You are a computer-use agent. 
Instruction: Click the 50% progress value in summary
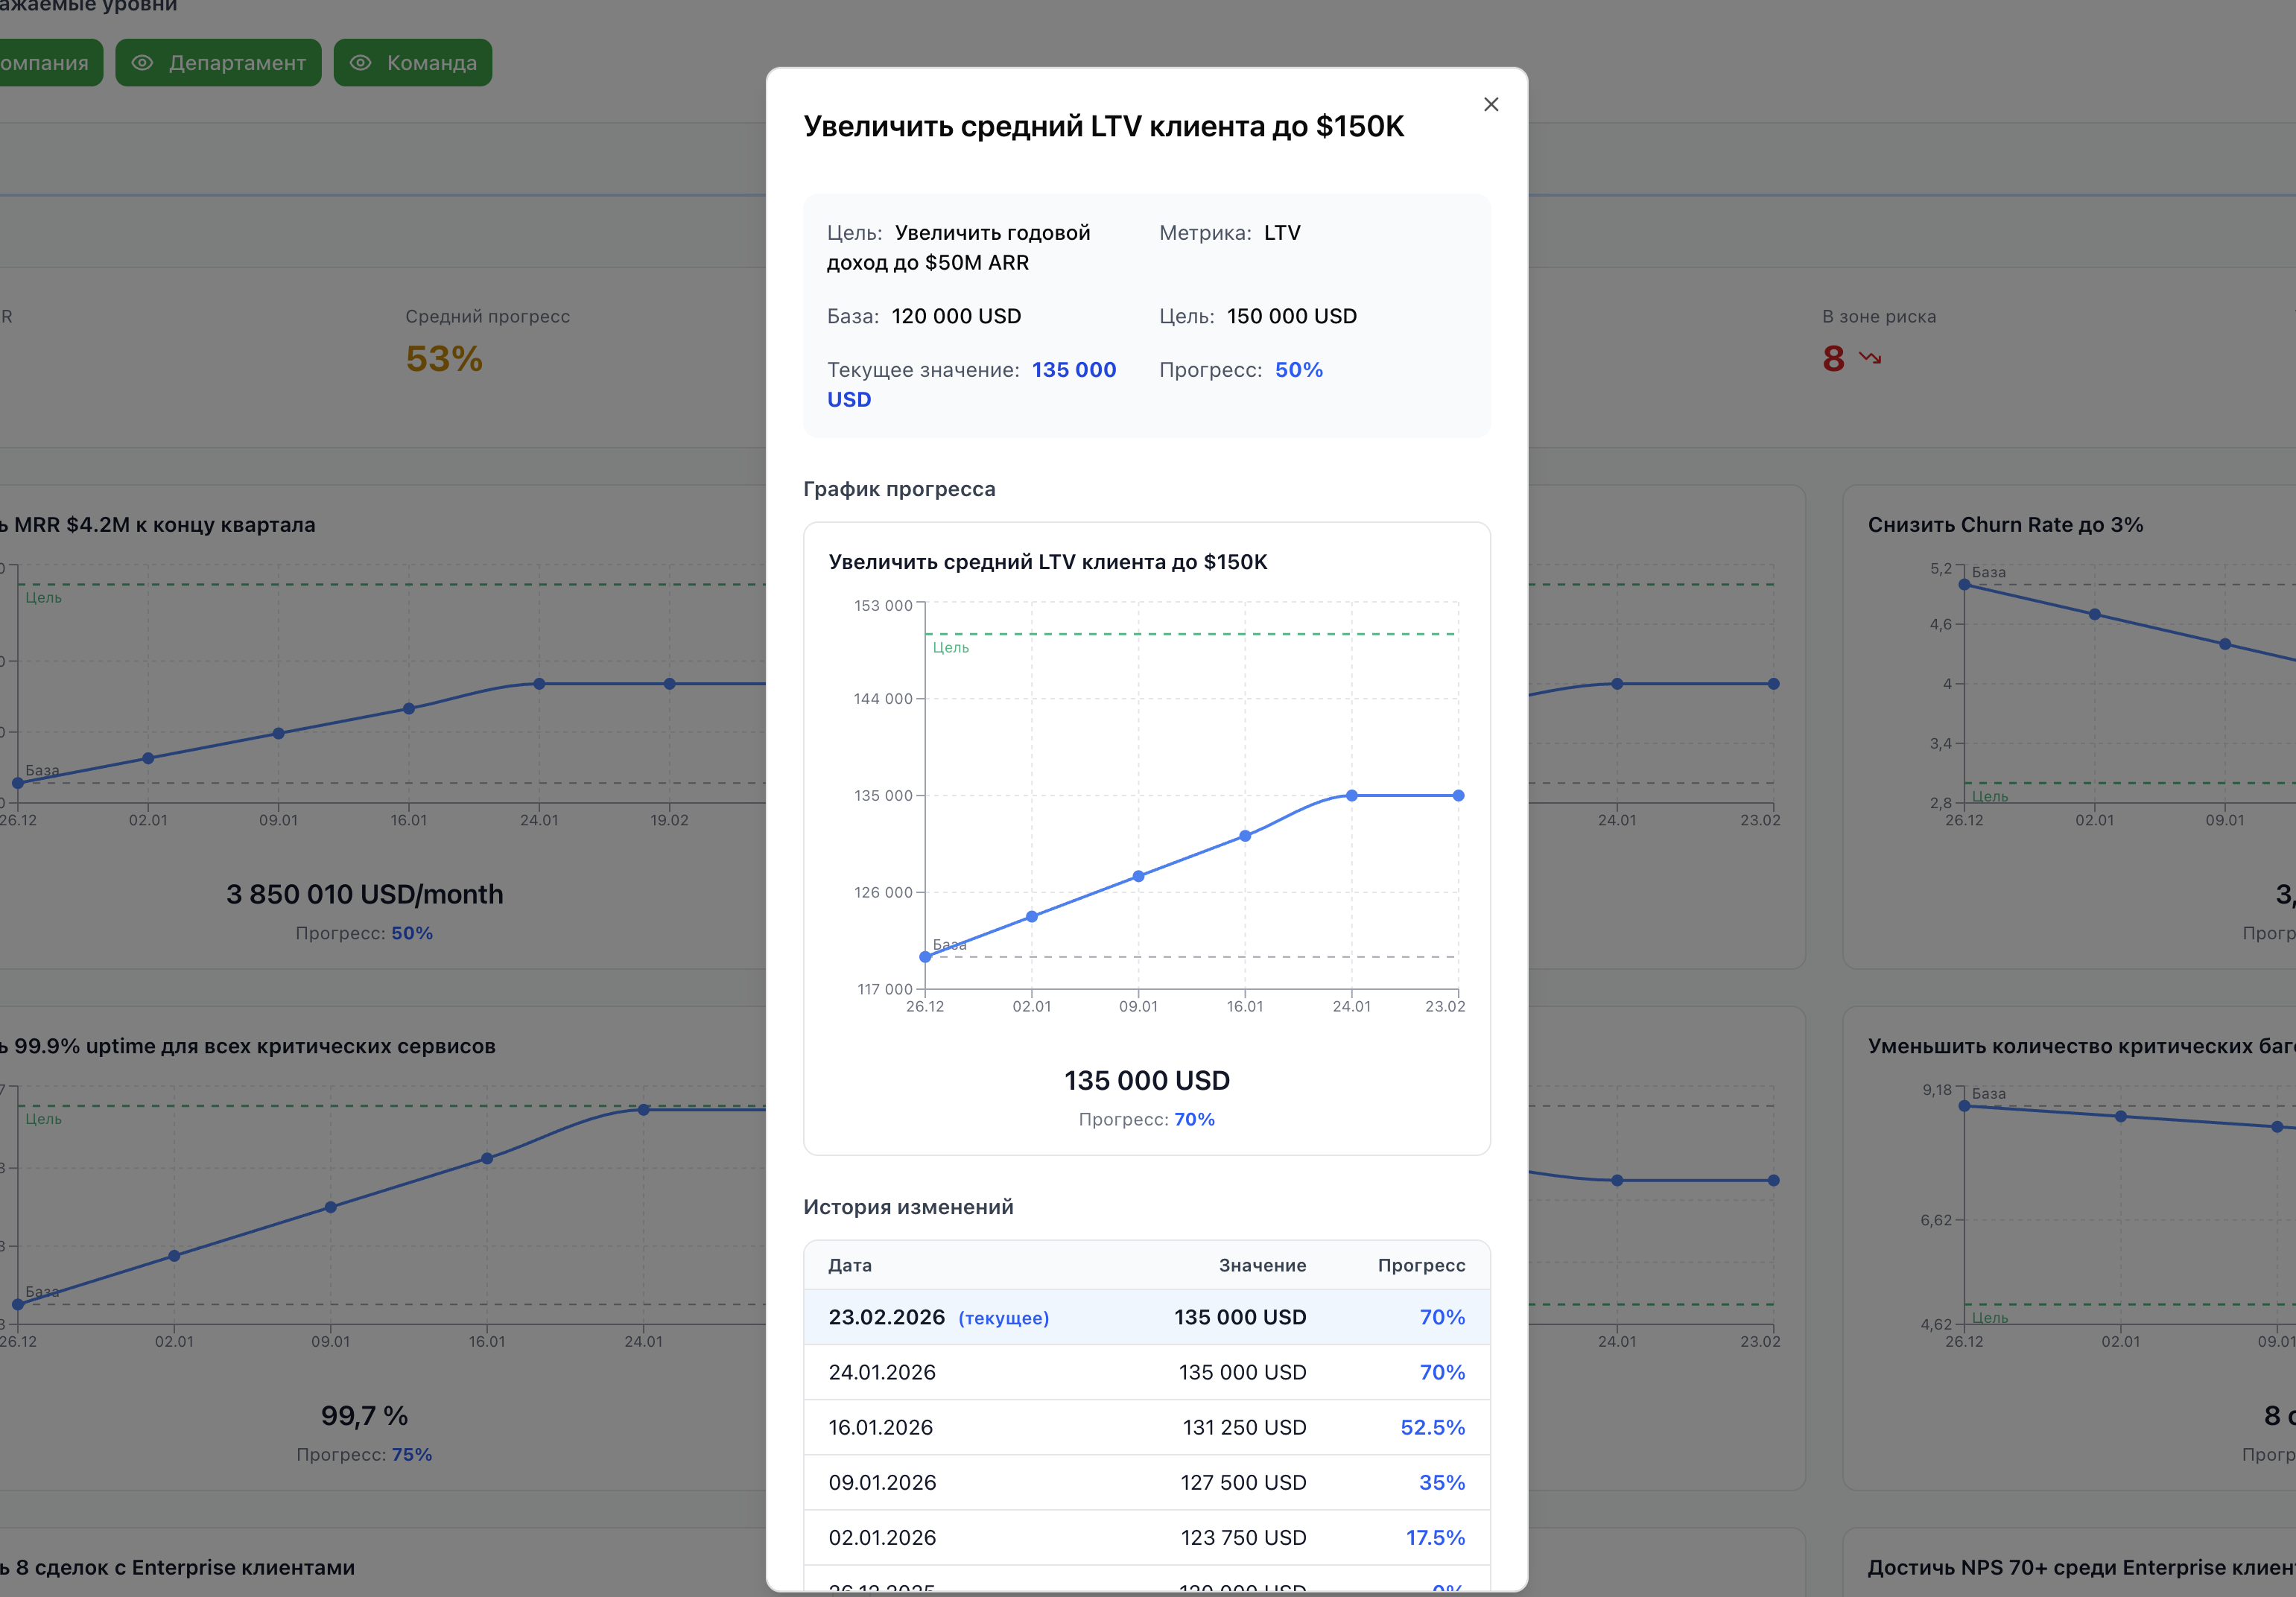(x=1298, y=370)
